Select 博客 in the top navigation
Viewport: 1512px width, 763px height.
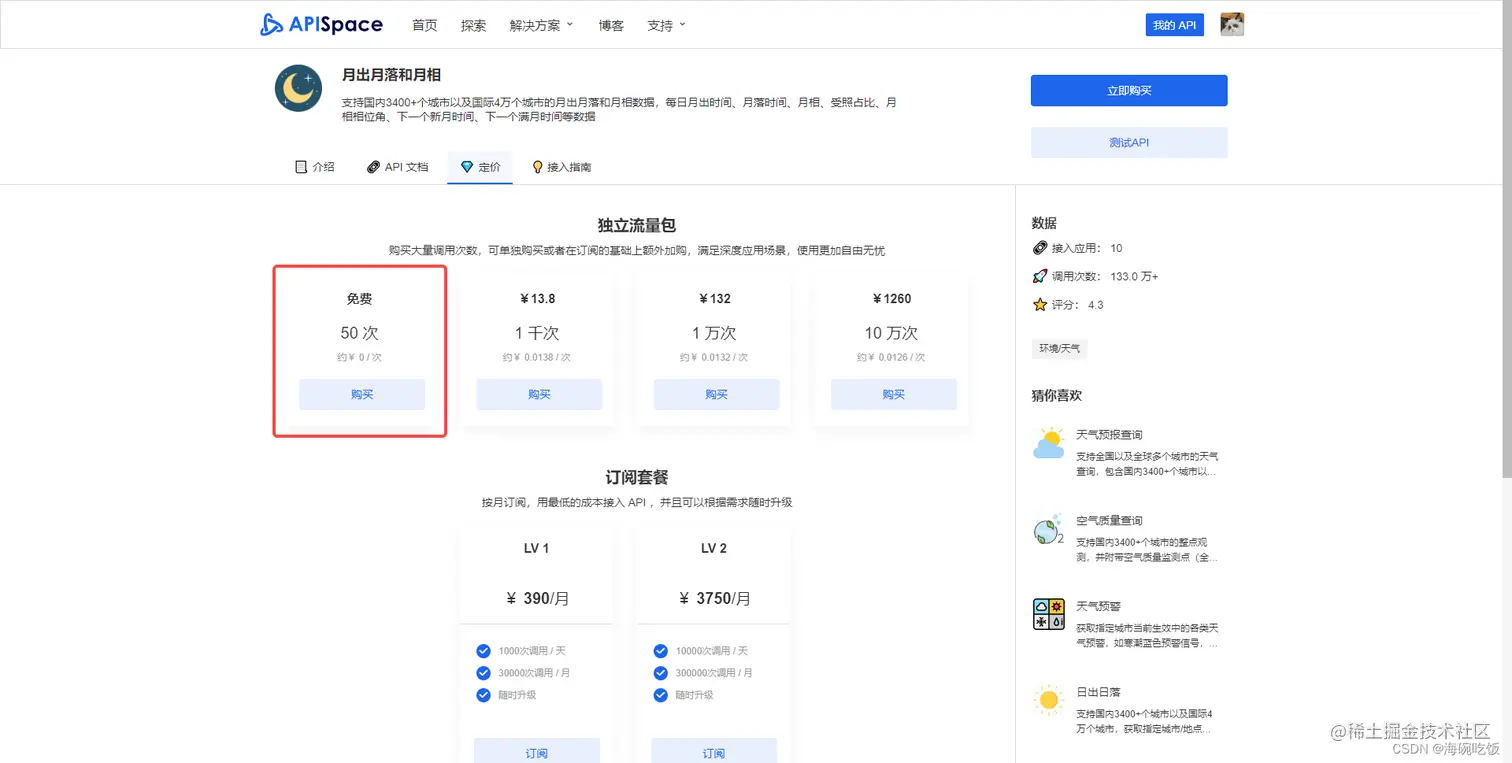(610, 25)
